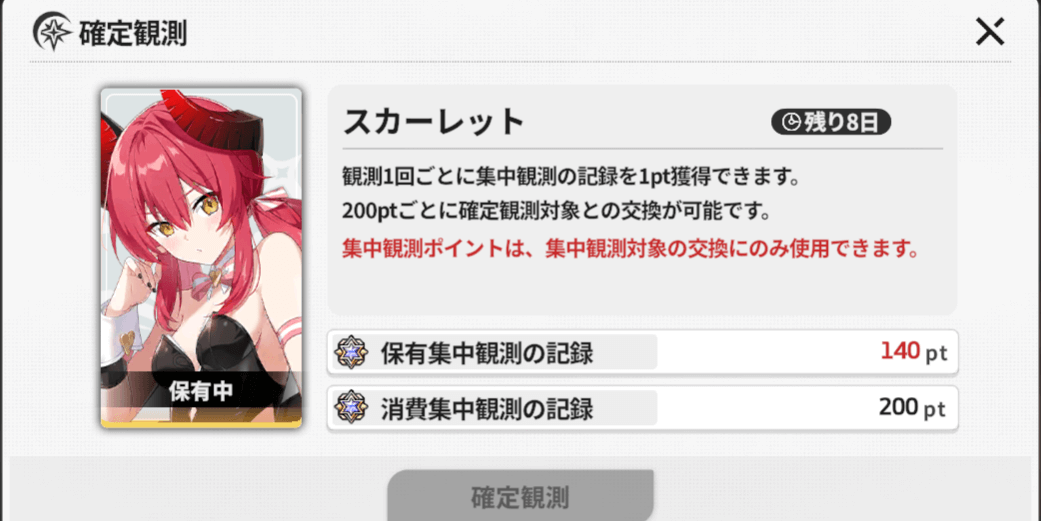This screenshot has height=521, width=1041.
Task: Click the line 200ptごとに確定観測対象との交換
Action: (x=556, y=213)
